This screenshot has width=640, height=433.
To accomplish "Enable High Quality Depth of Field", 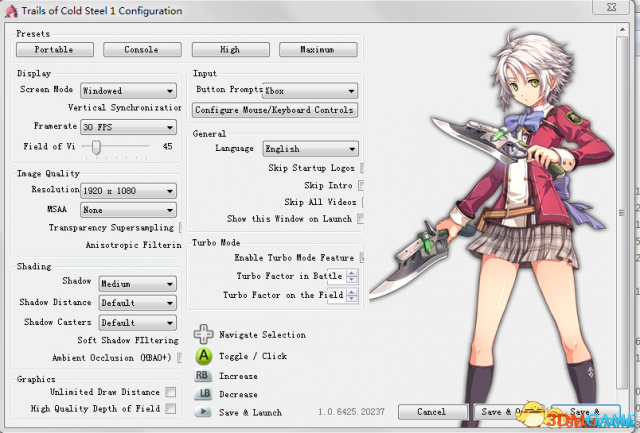I will tap(171, 409).
